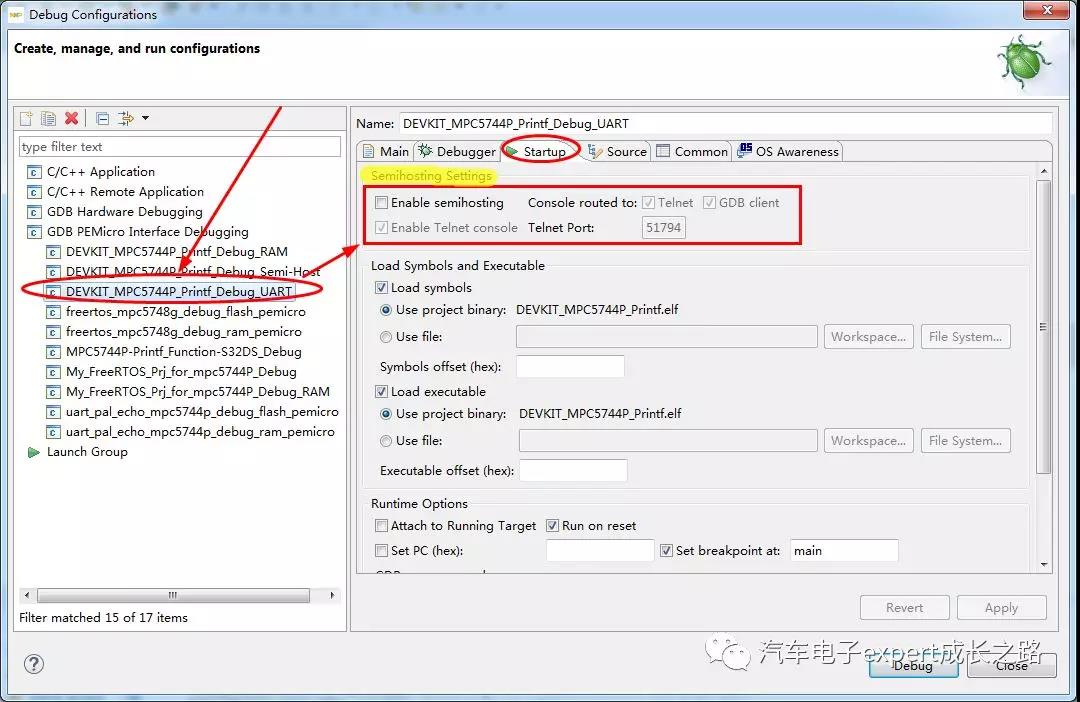Image resolution: width=1080 pixels, height=702 pixels.
Task: Click the Collapse All icon
Action: coord(103,118)
